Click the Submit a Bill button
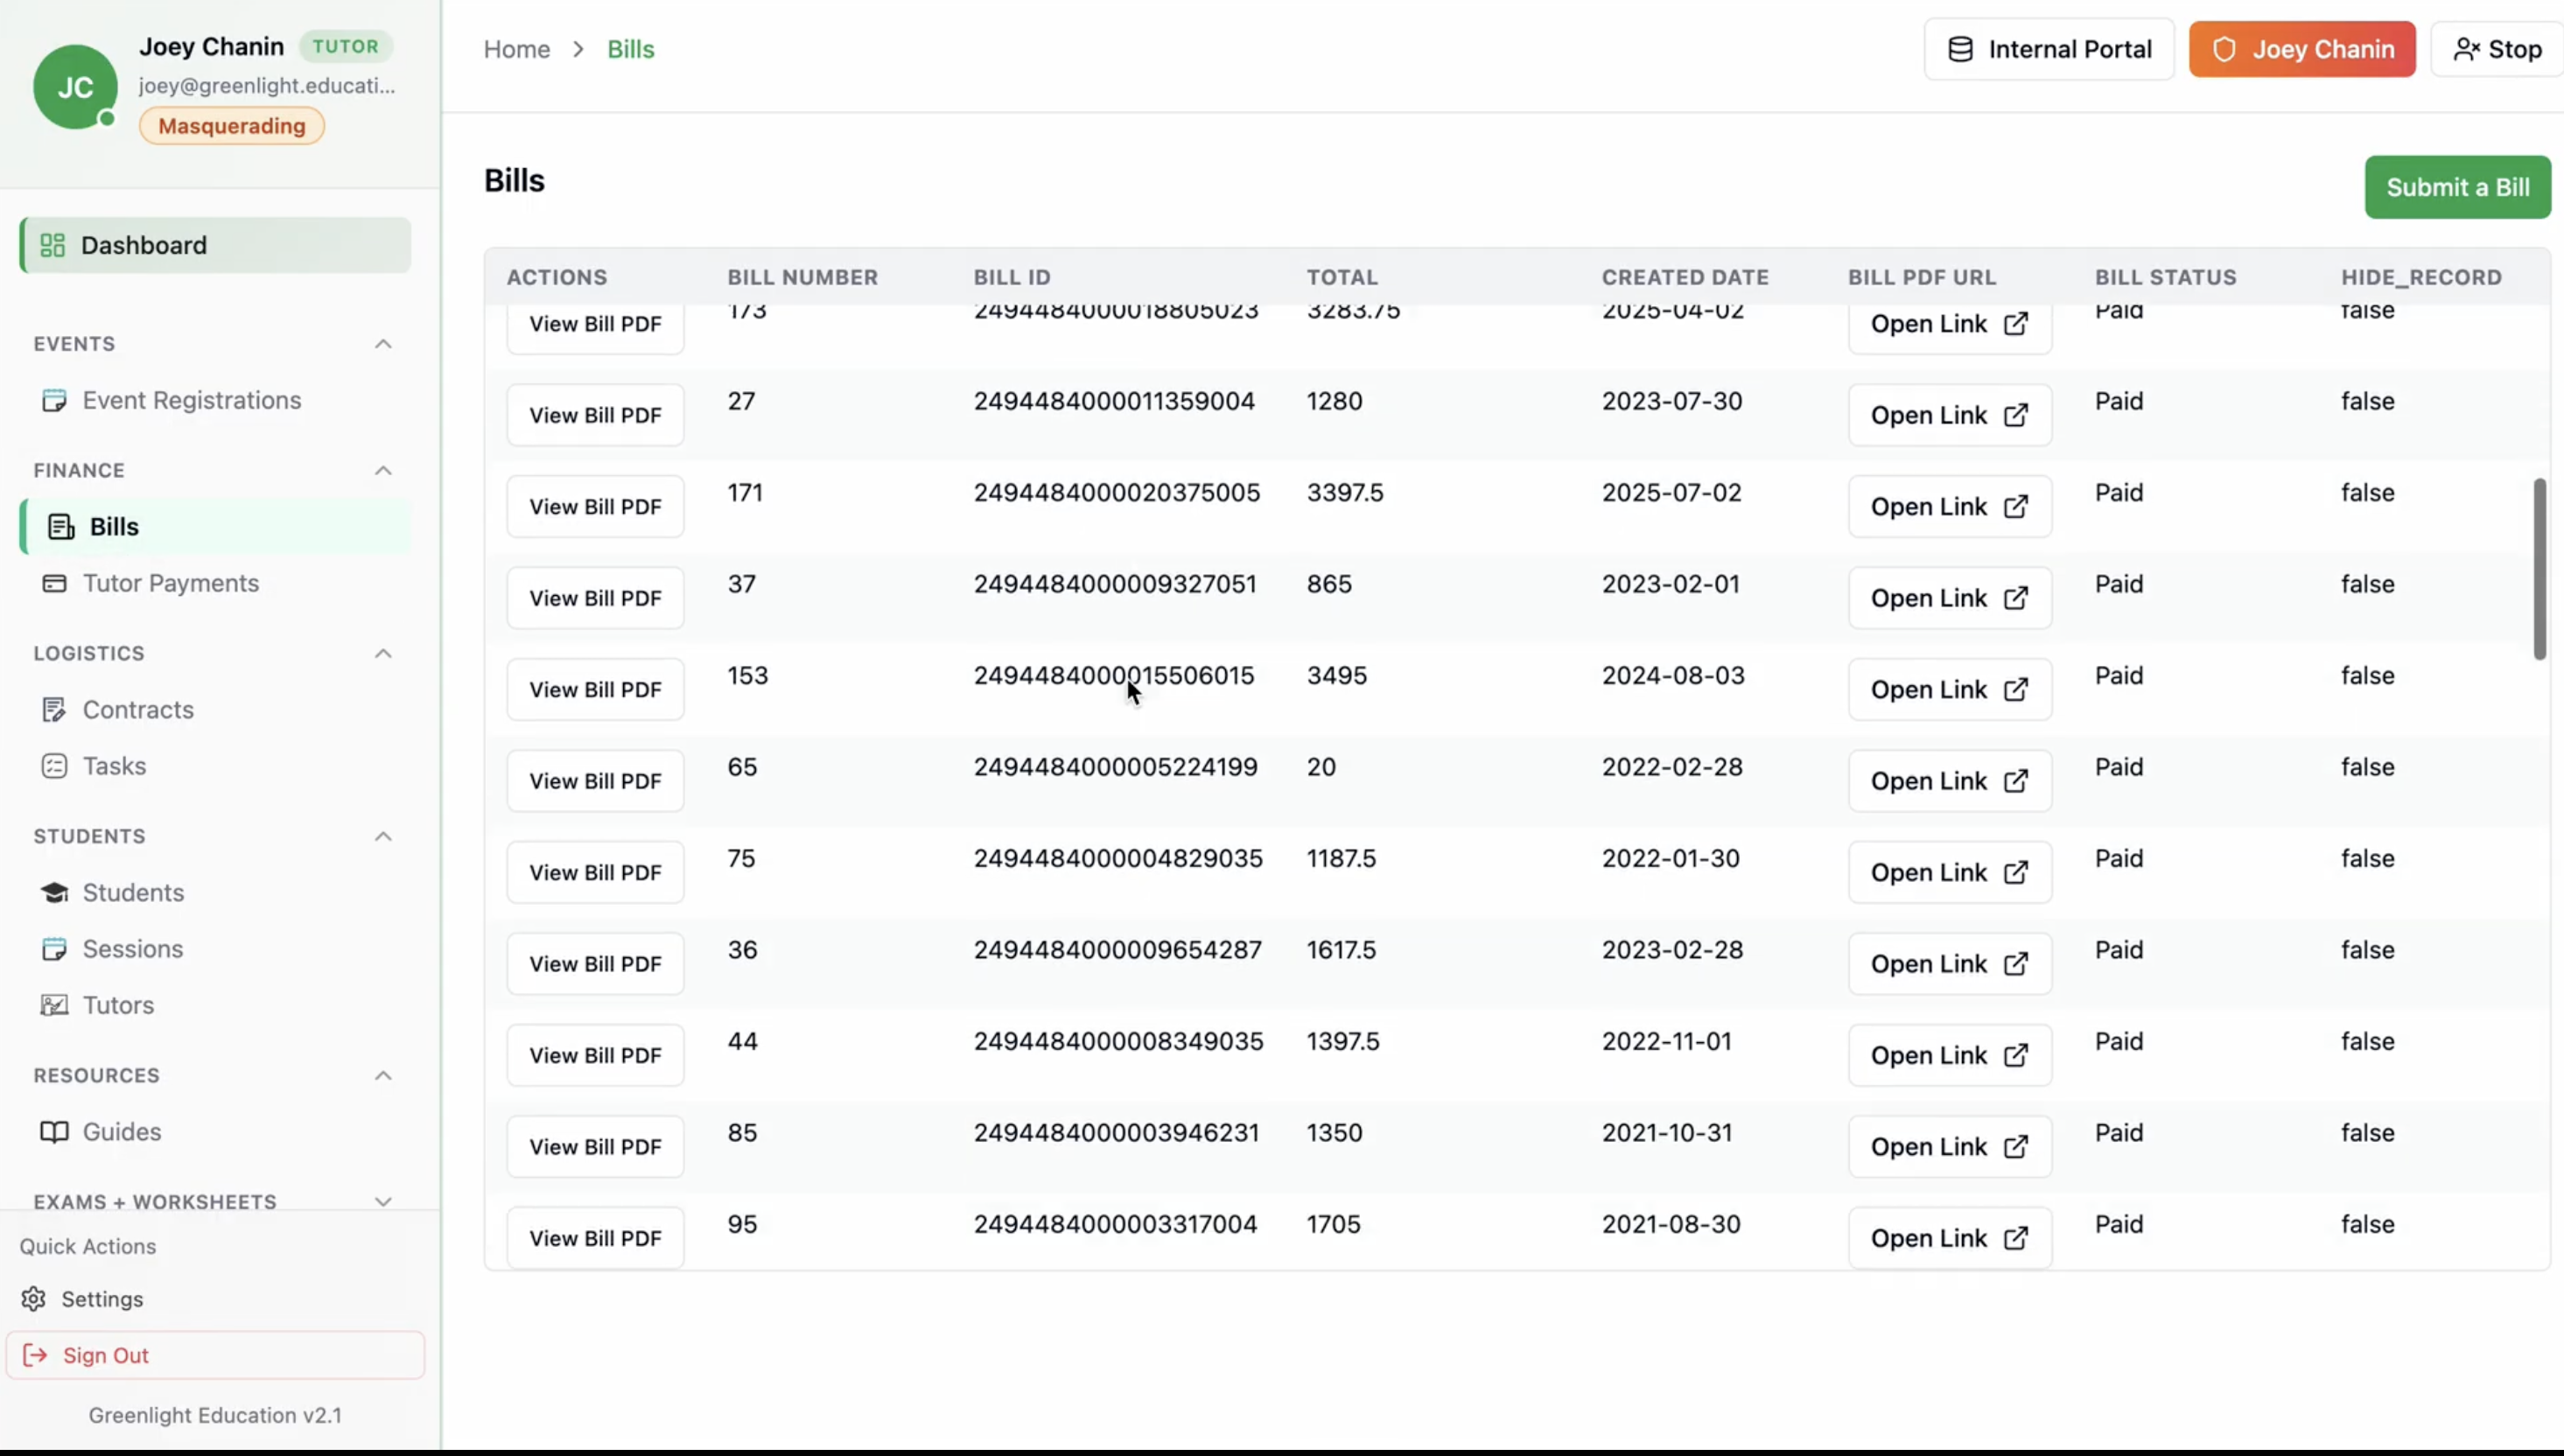Image resolution: width=2564 pixels, height=1456 pixels. 2457,187
